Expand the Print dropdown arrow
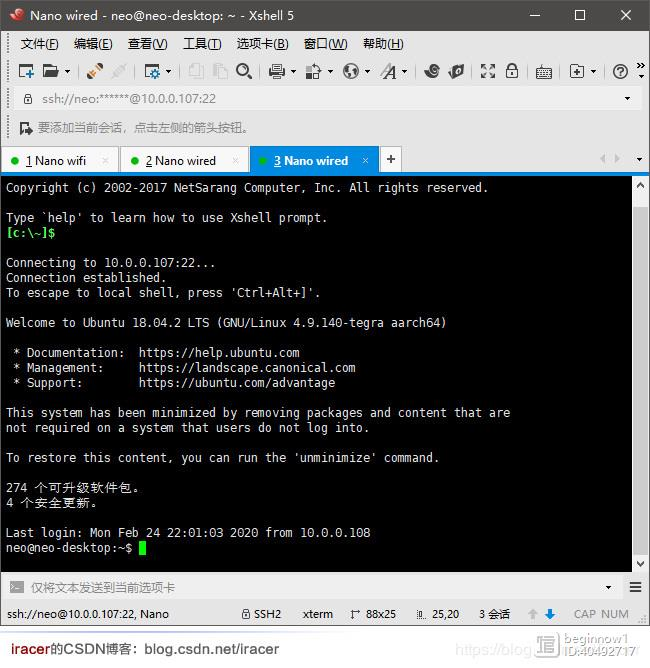Screen dimensions: 650x668 (293, 72)
